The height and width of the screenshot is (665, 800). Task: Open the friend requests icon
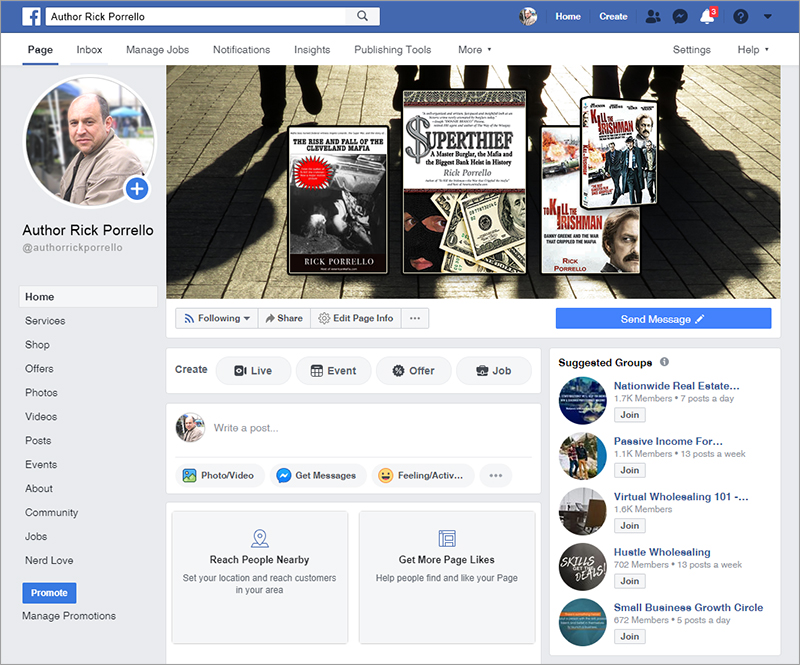tap(653, 17)
